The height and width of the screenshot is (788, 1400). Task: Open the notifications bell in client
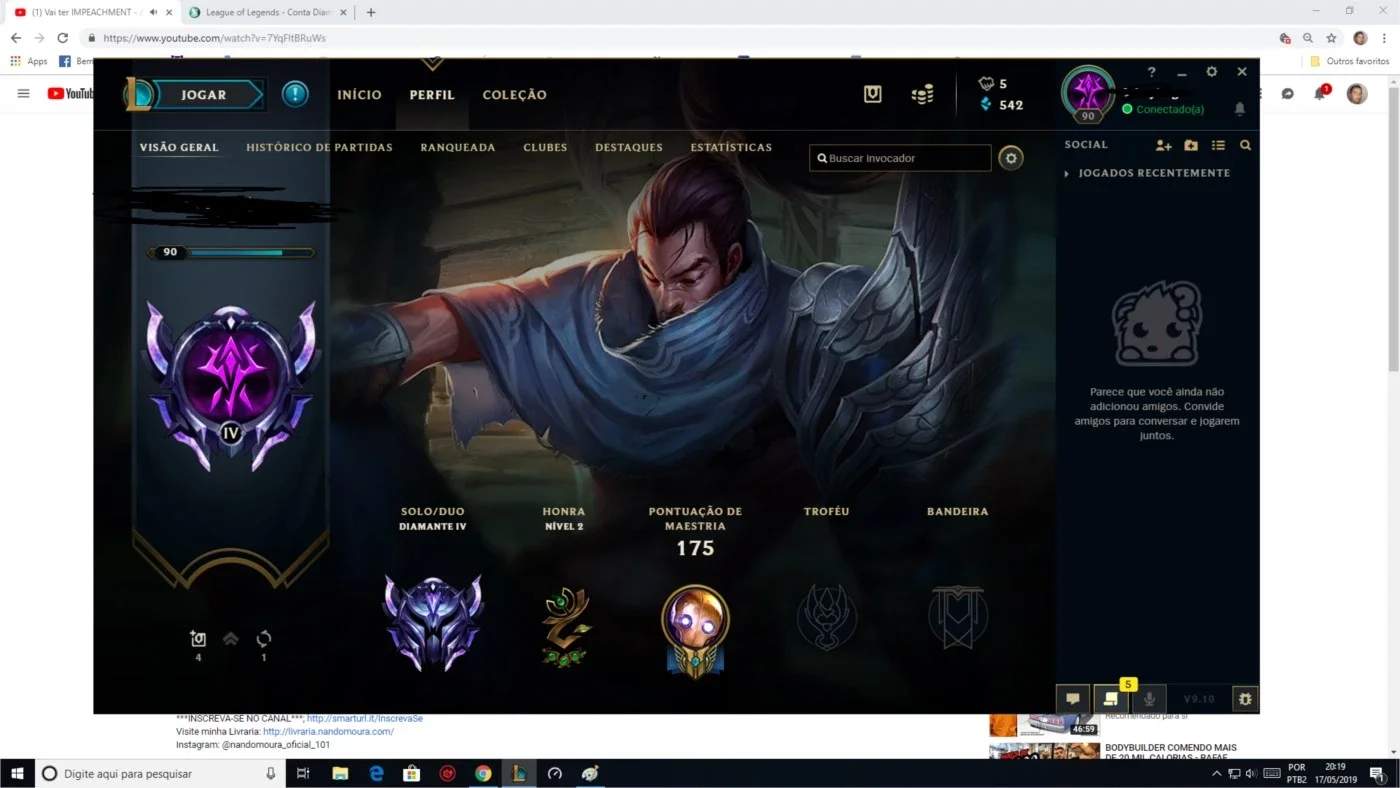point(1240,108)
